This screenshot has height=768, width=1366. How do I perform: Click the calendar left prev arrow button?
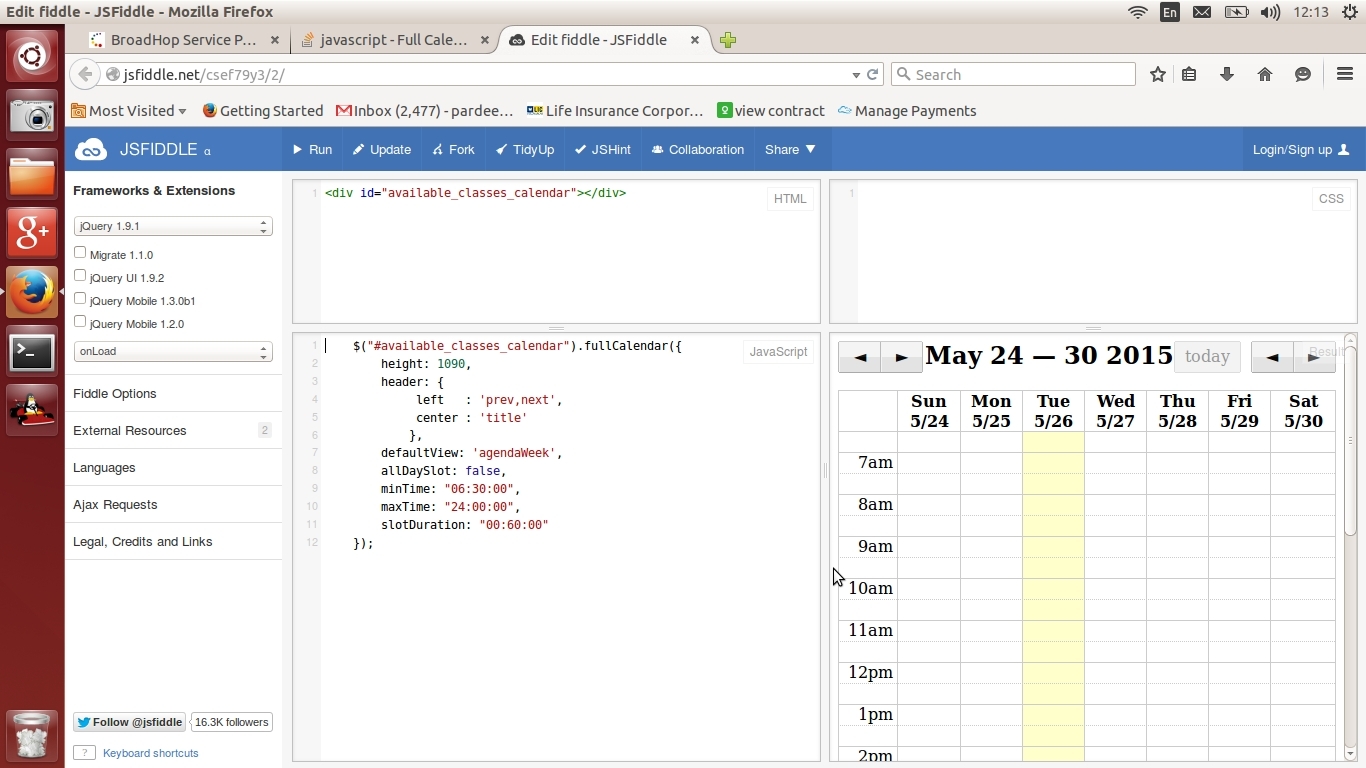pyautogui.click(x=859, y=357)
